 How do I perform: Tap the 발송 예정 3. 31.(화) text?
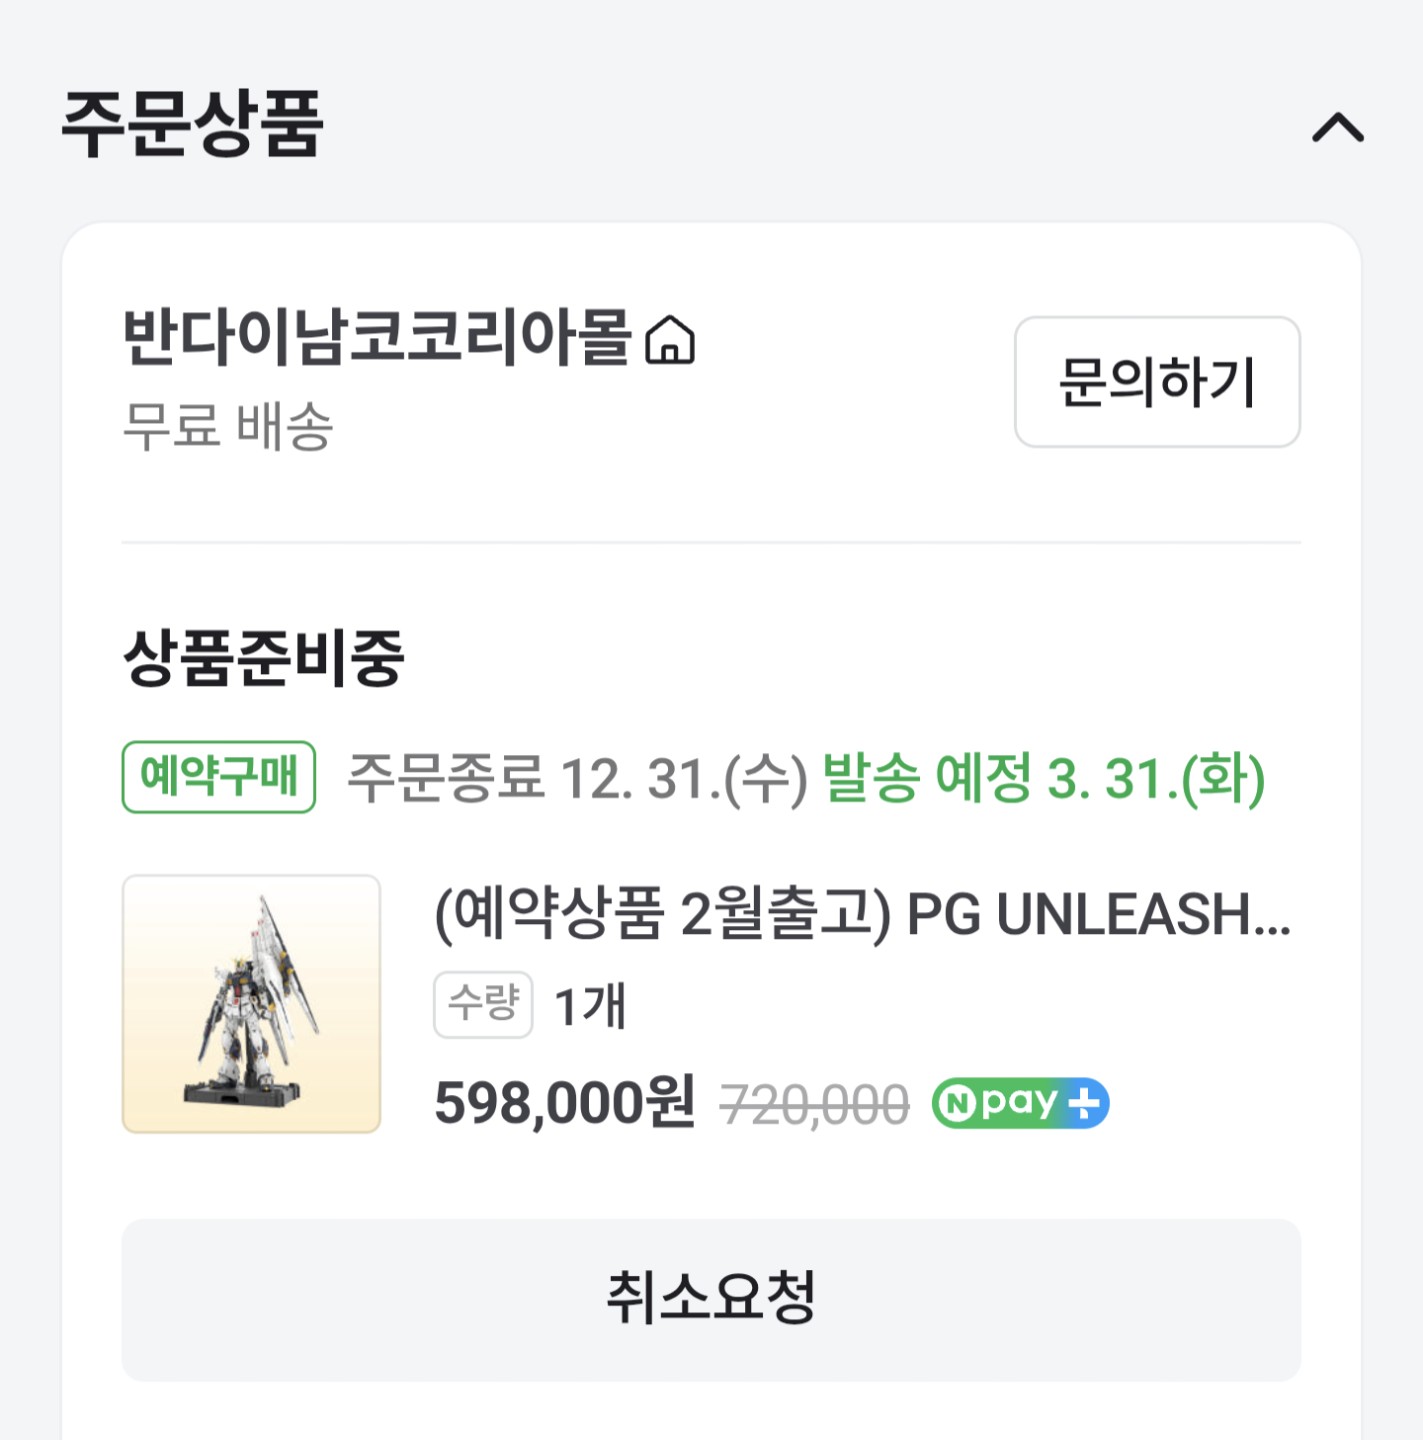coord(1043,779)
